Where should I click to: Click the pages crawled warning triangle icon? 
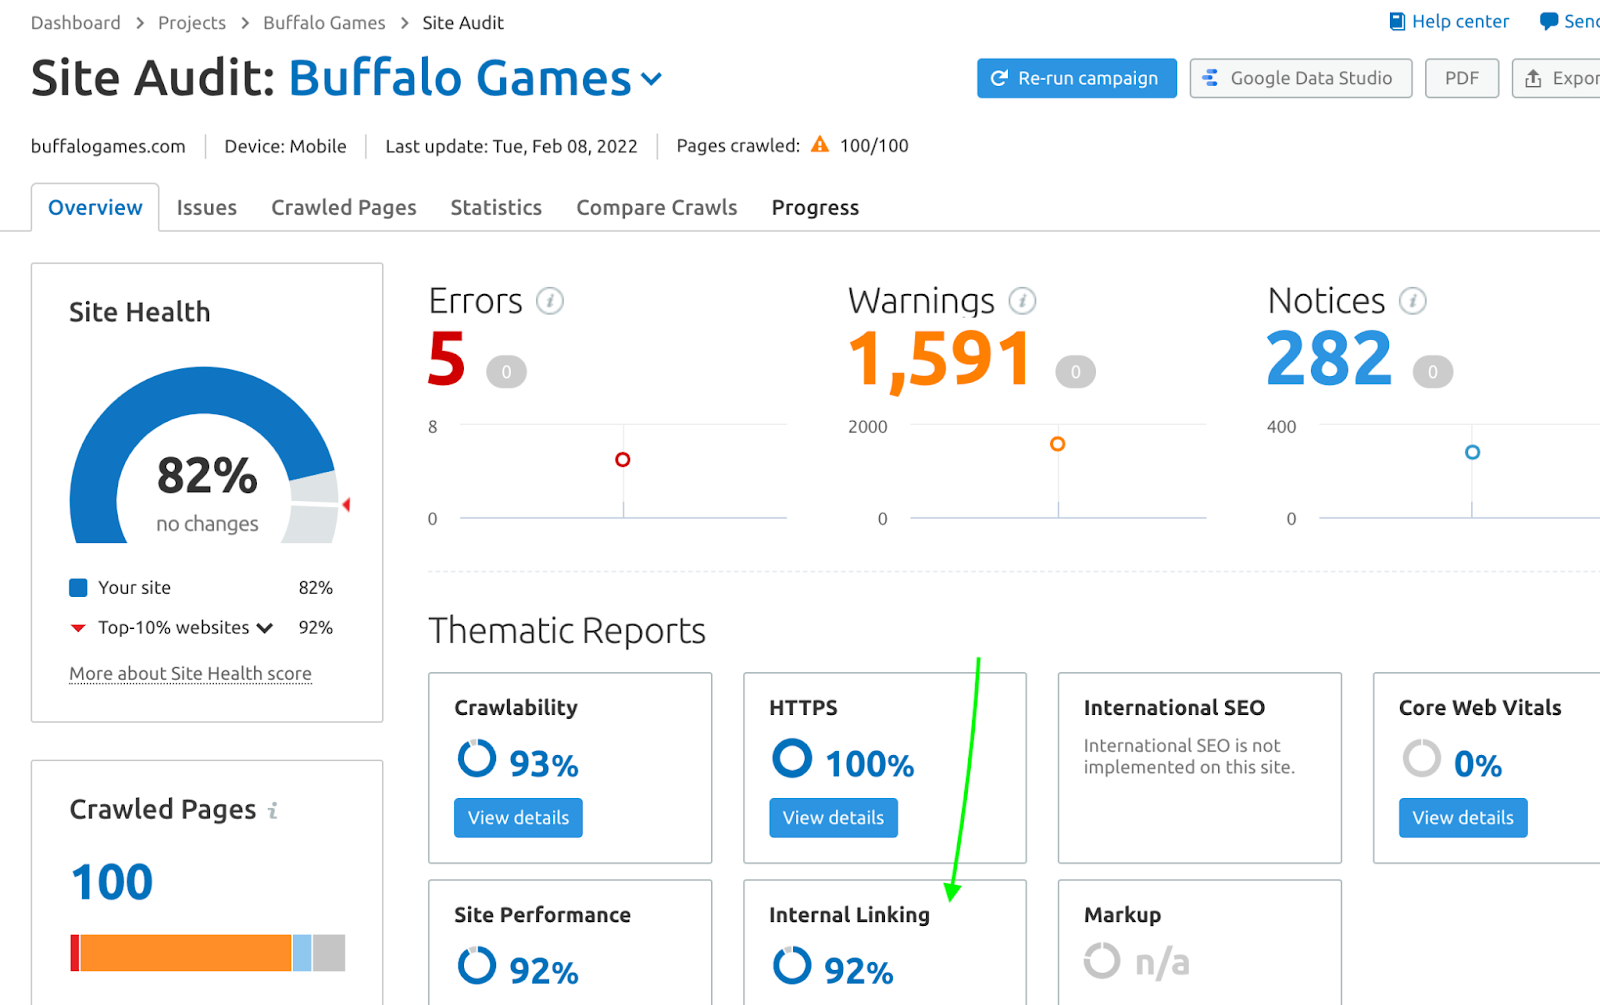tap(820, 145)
